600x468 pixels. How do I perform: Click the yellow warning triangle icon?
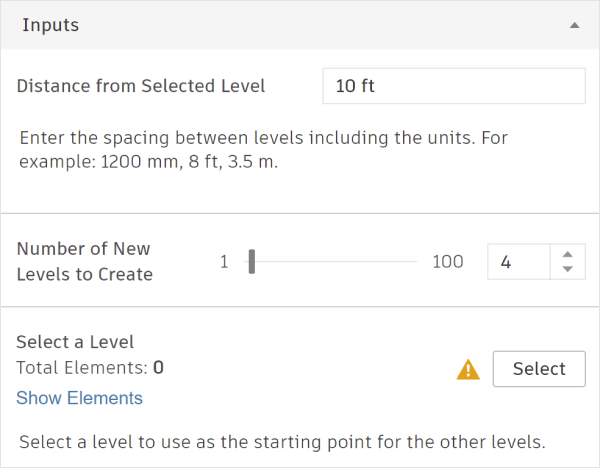coord(467,369)
